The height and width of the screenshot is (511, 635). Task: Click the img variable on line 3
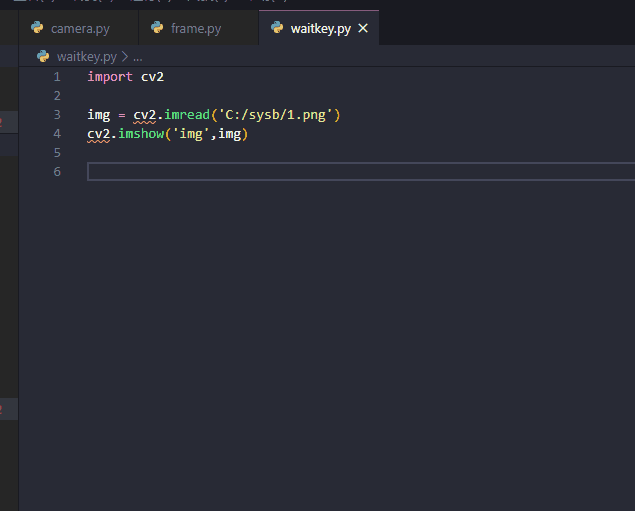pyautogui.click(x=98, y=115)
